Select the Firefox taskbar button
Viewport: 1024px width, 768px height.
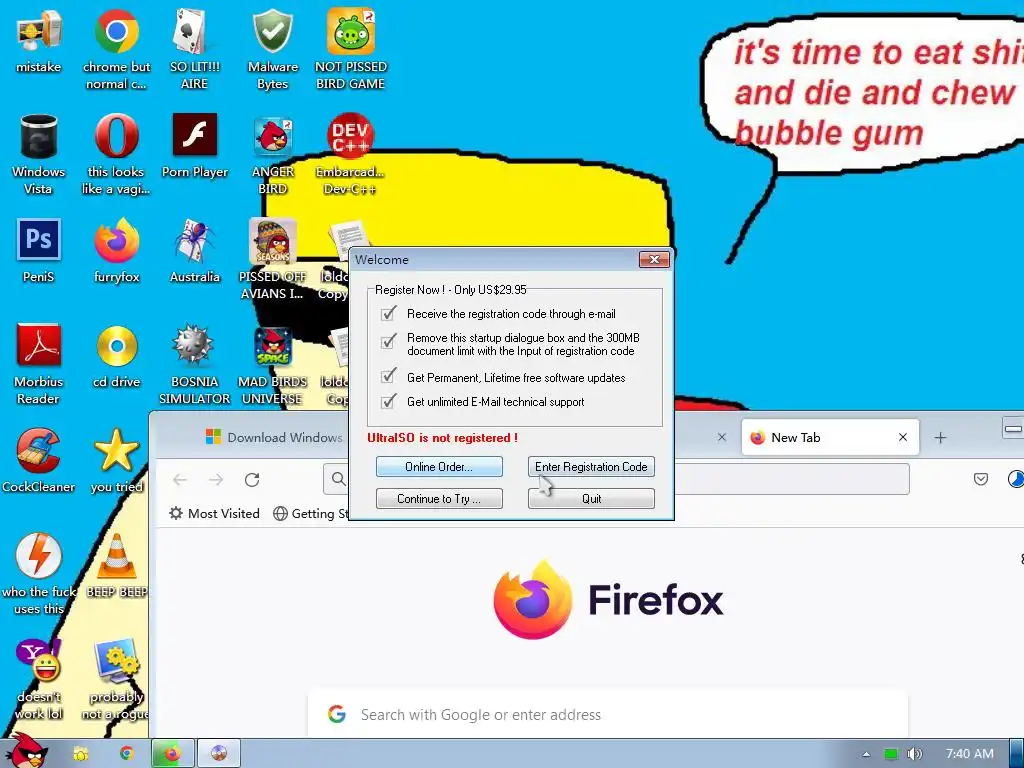click(173, 754)
